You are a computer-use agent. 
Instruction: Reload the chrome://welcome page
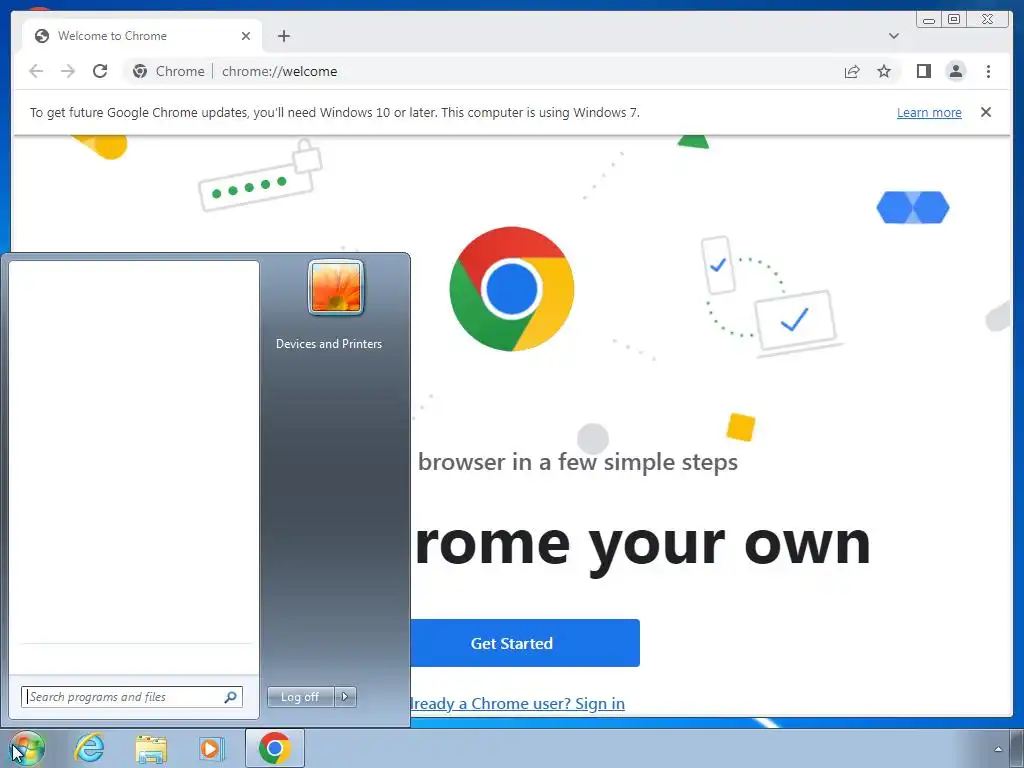pyautogui.click(x=100, y=71)
